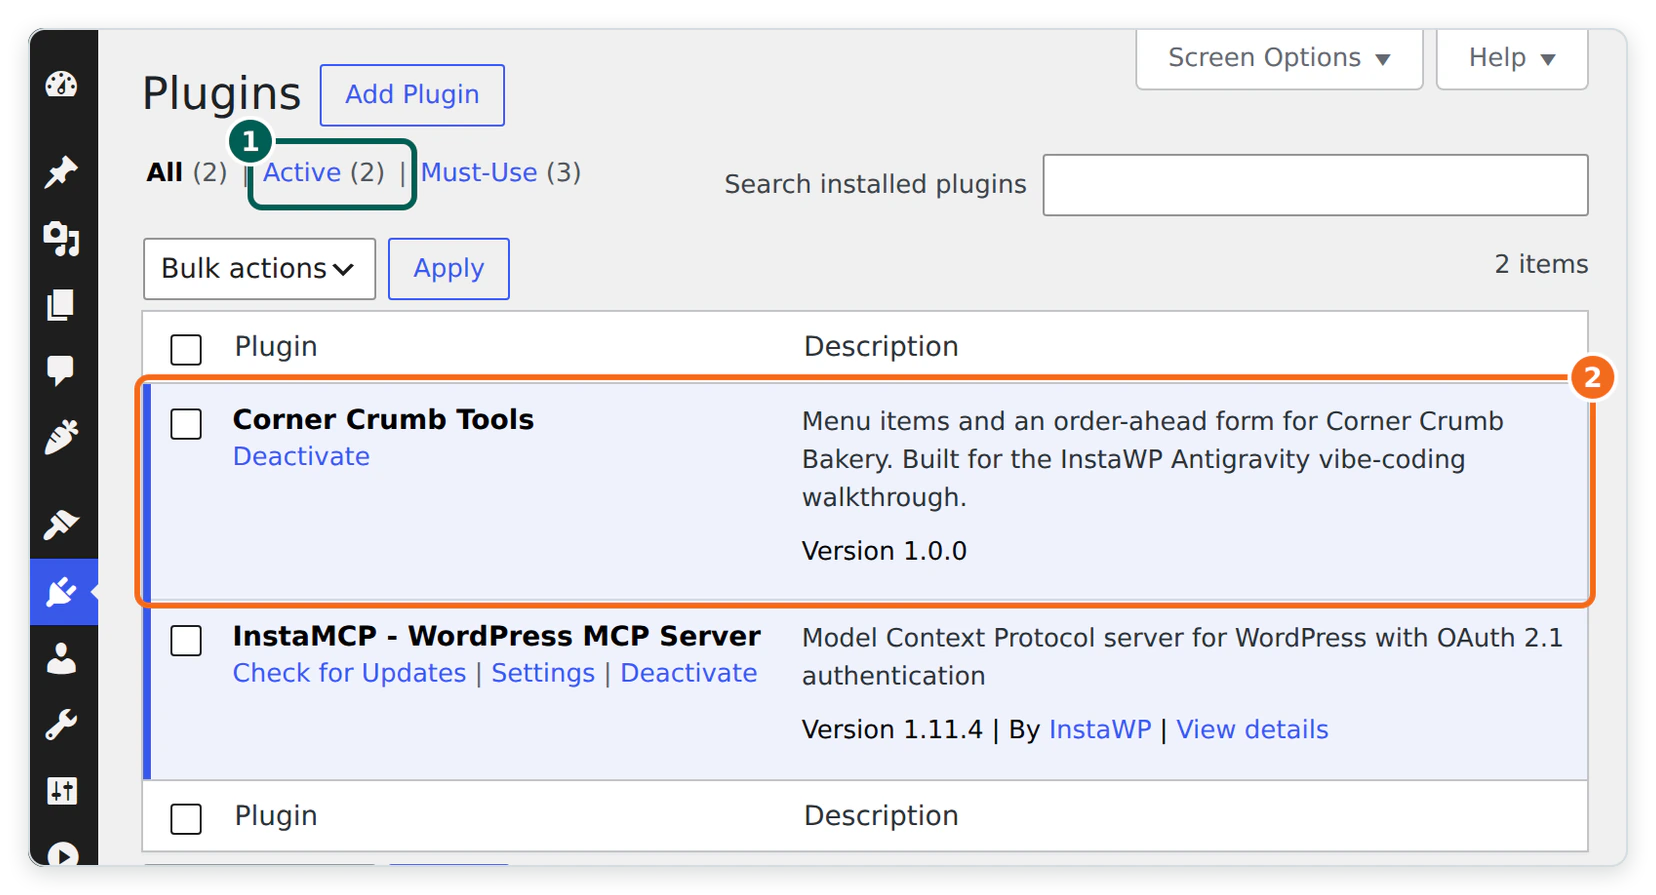
Task: Focus the Search installed plugins field
Action: [1315, 185]
